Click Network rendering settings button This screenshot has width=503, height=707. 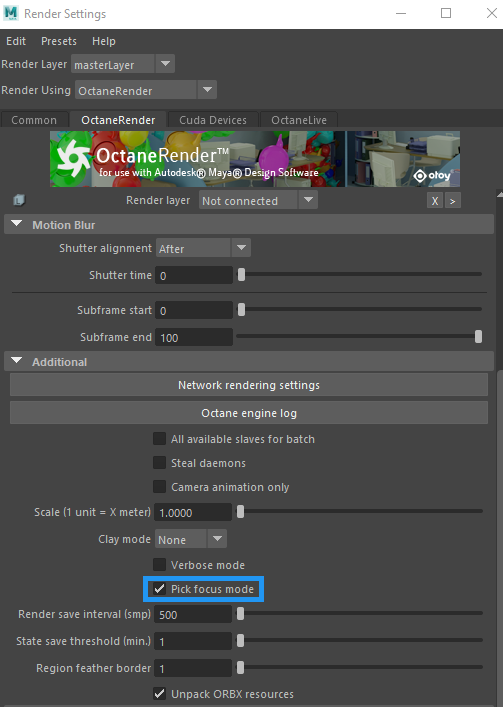click(249, 385)
